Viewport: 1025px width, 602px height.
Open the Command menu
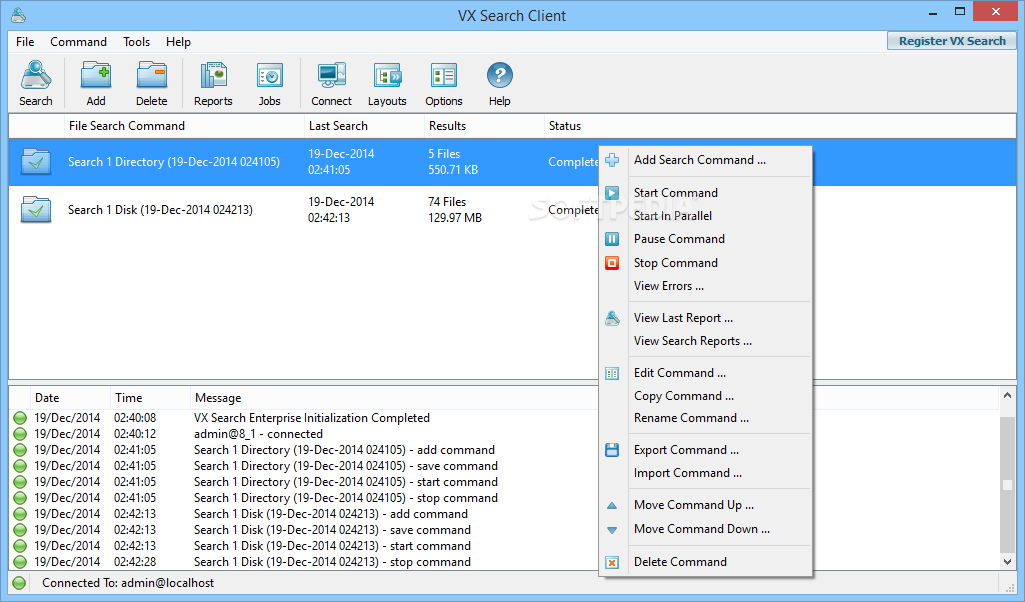(x=78, y=42)
